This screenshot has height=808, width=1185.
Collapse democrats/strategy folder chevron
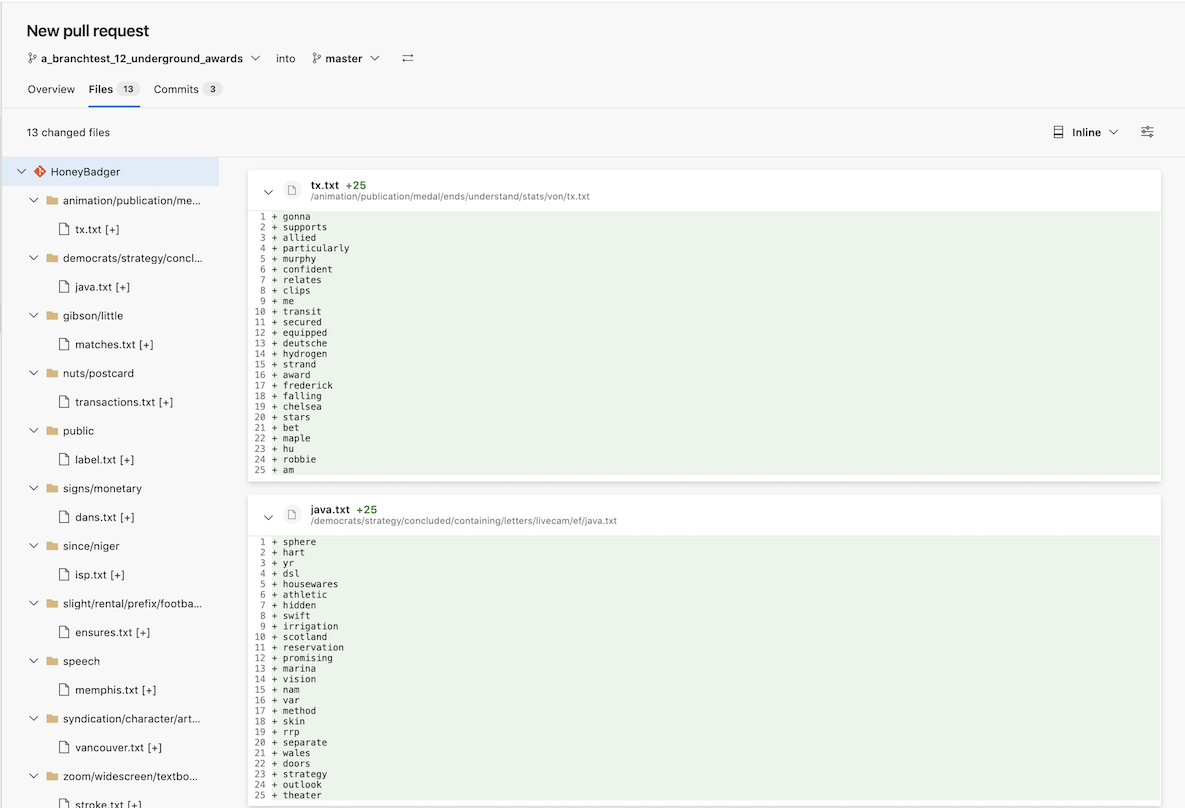pos(33,258)
